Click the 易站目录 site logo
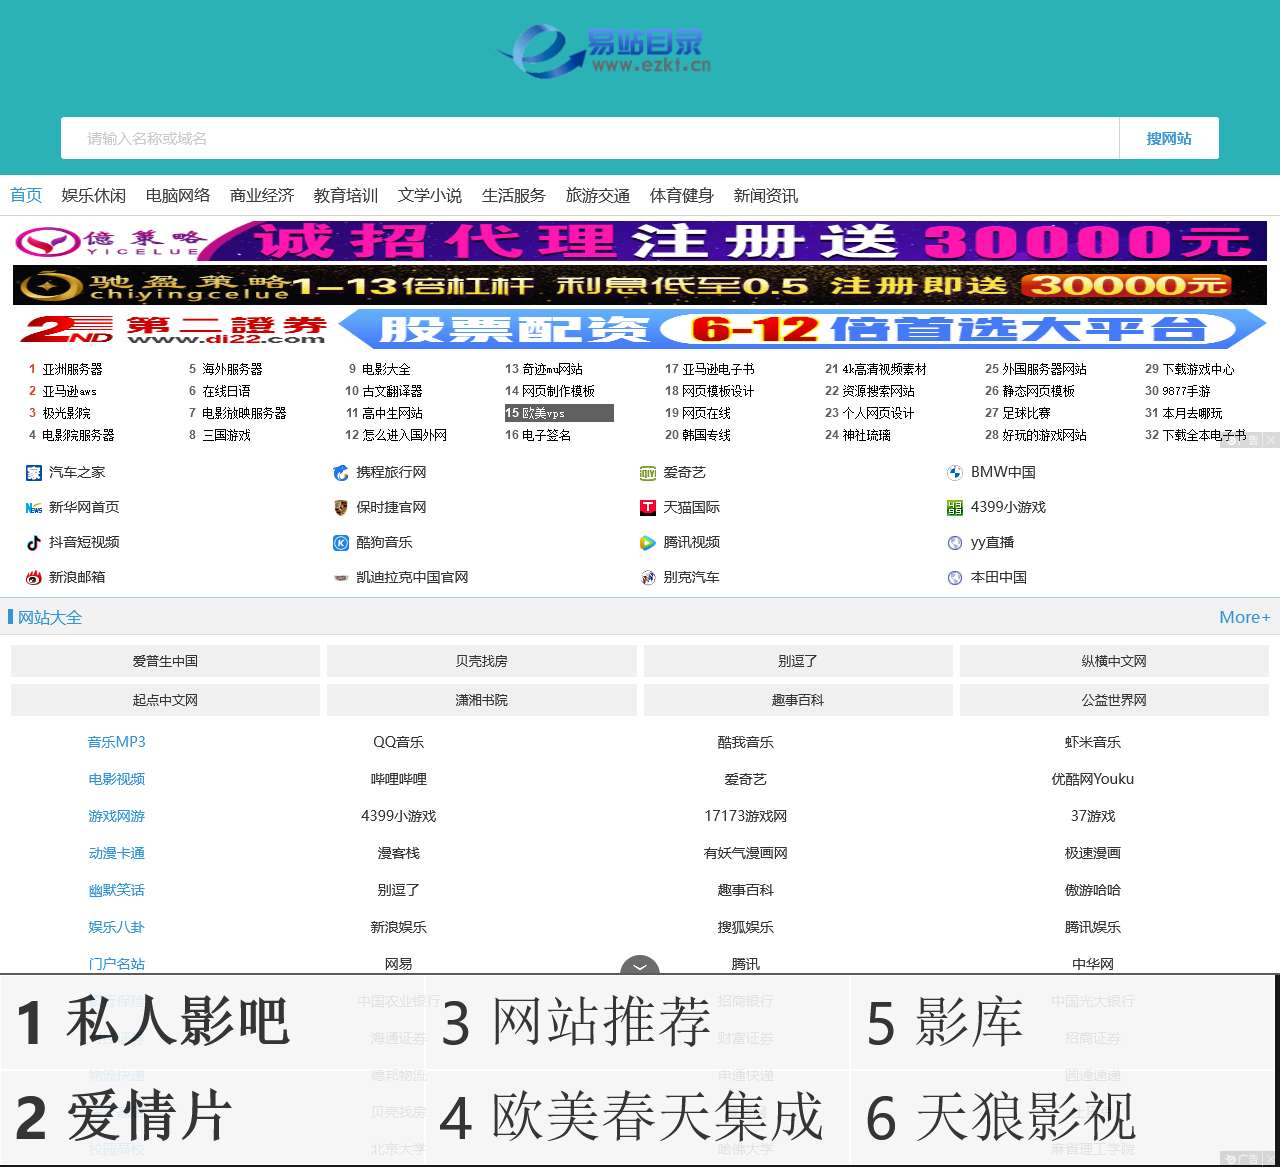The width and height of the screenshot is (1280, 1167). [x=606, y=50]
